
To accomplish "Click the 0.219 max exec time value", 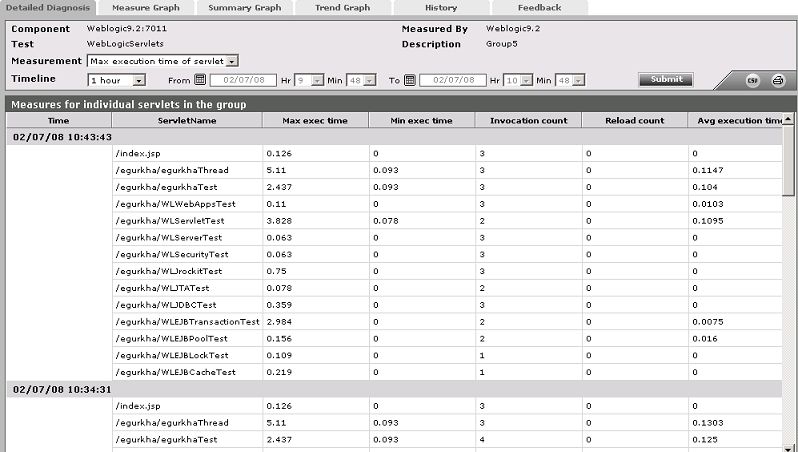I will pos(279,372).
